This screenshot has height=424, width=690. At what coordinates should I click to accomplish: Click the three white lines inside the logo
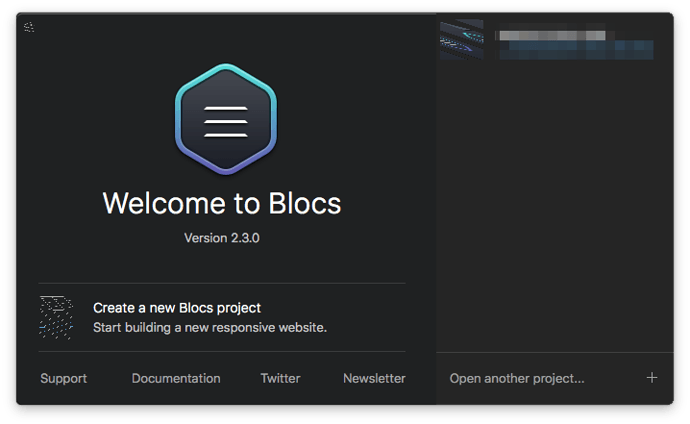[x=225, y=119]
